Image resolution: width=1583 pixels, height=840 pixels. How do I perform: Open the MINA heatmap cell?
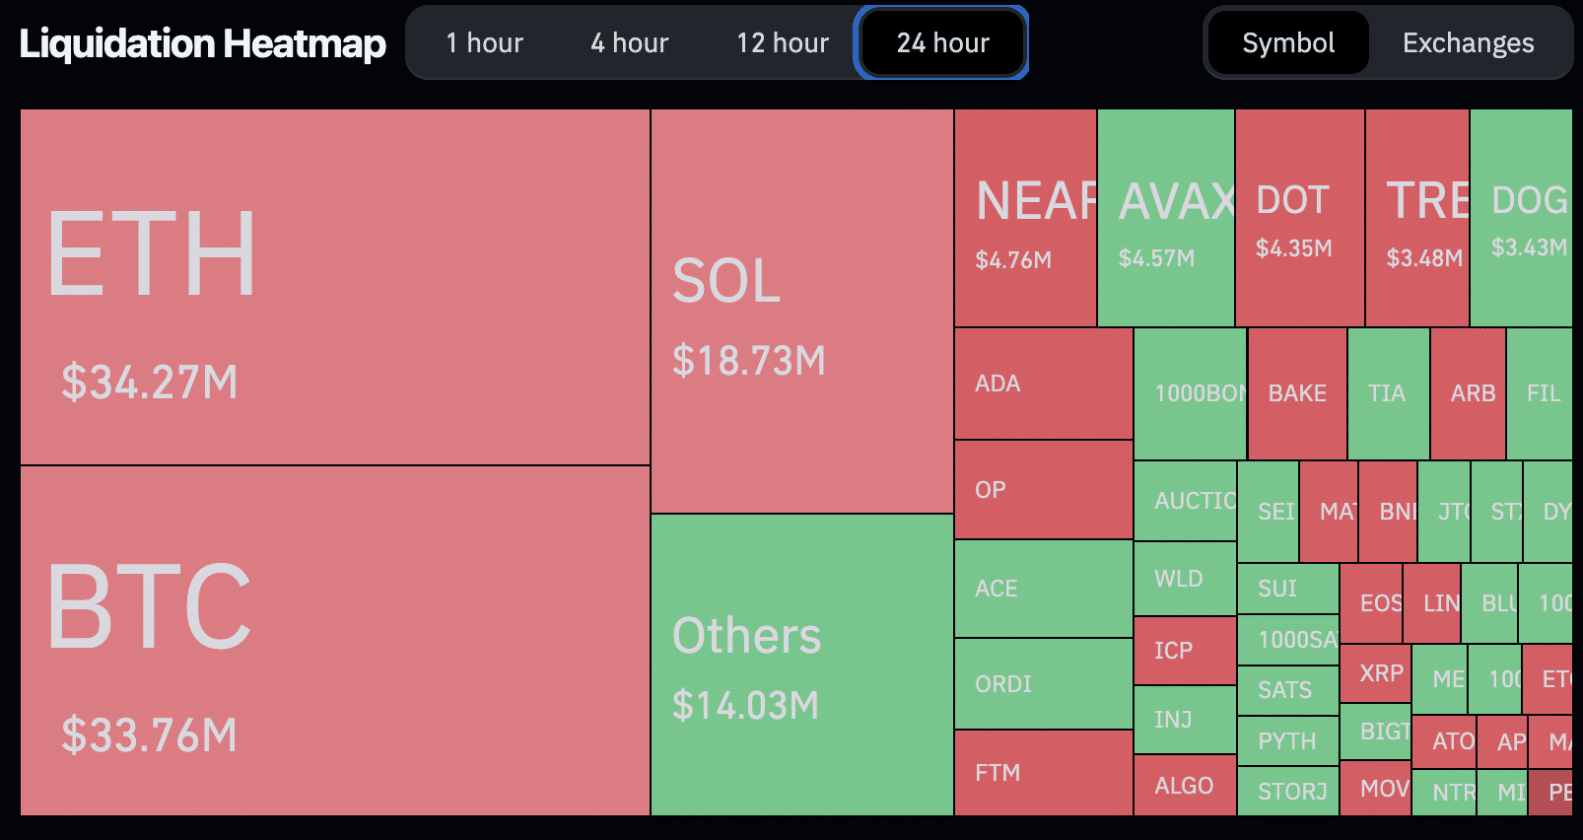pyautogui.click(x=1503, y=793)
